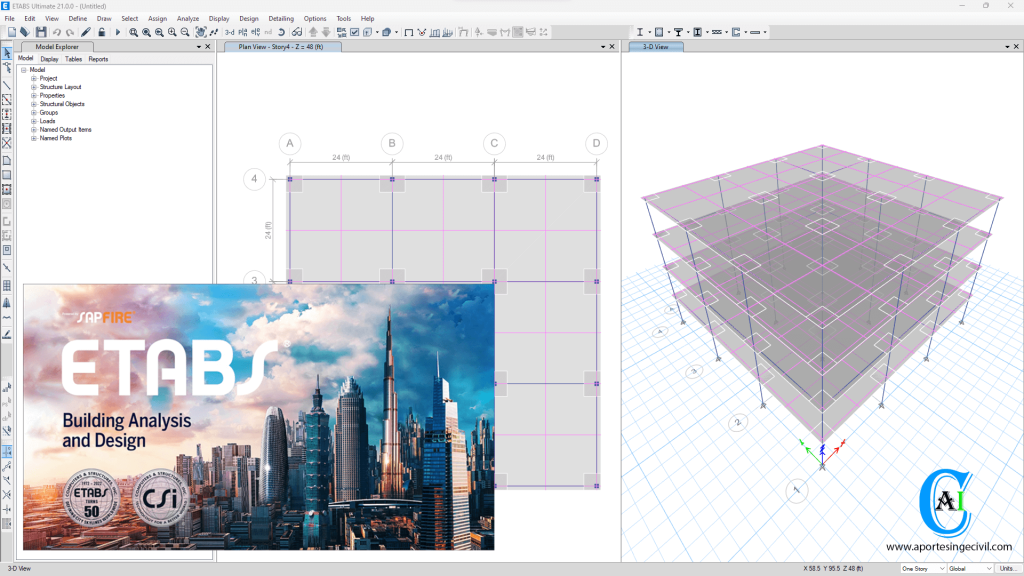Click the Move Up in List arrow
The height and width of the screenshot is (576, 1024).
(313, 32)
